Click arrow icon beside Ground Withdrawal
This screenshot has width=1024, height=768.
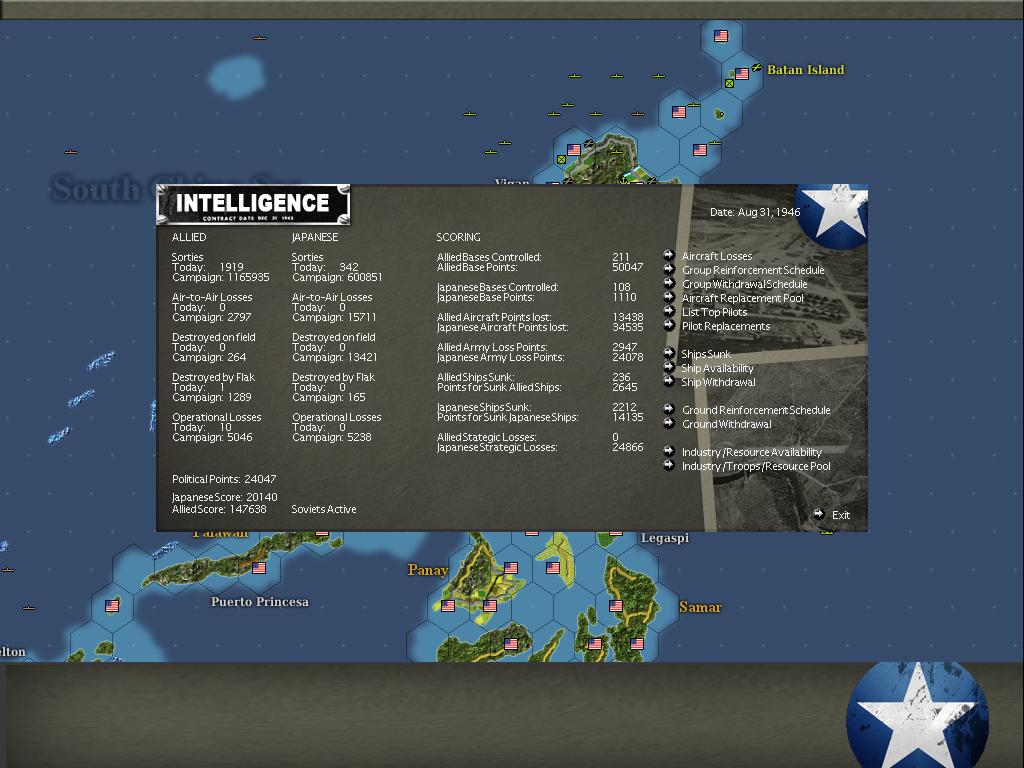pos(669,423)
